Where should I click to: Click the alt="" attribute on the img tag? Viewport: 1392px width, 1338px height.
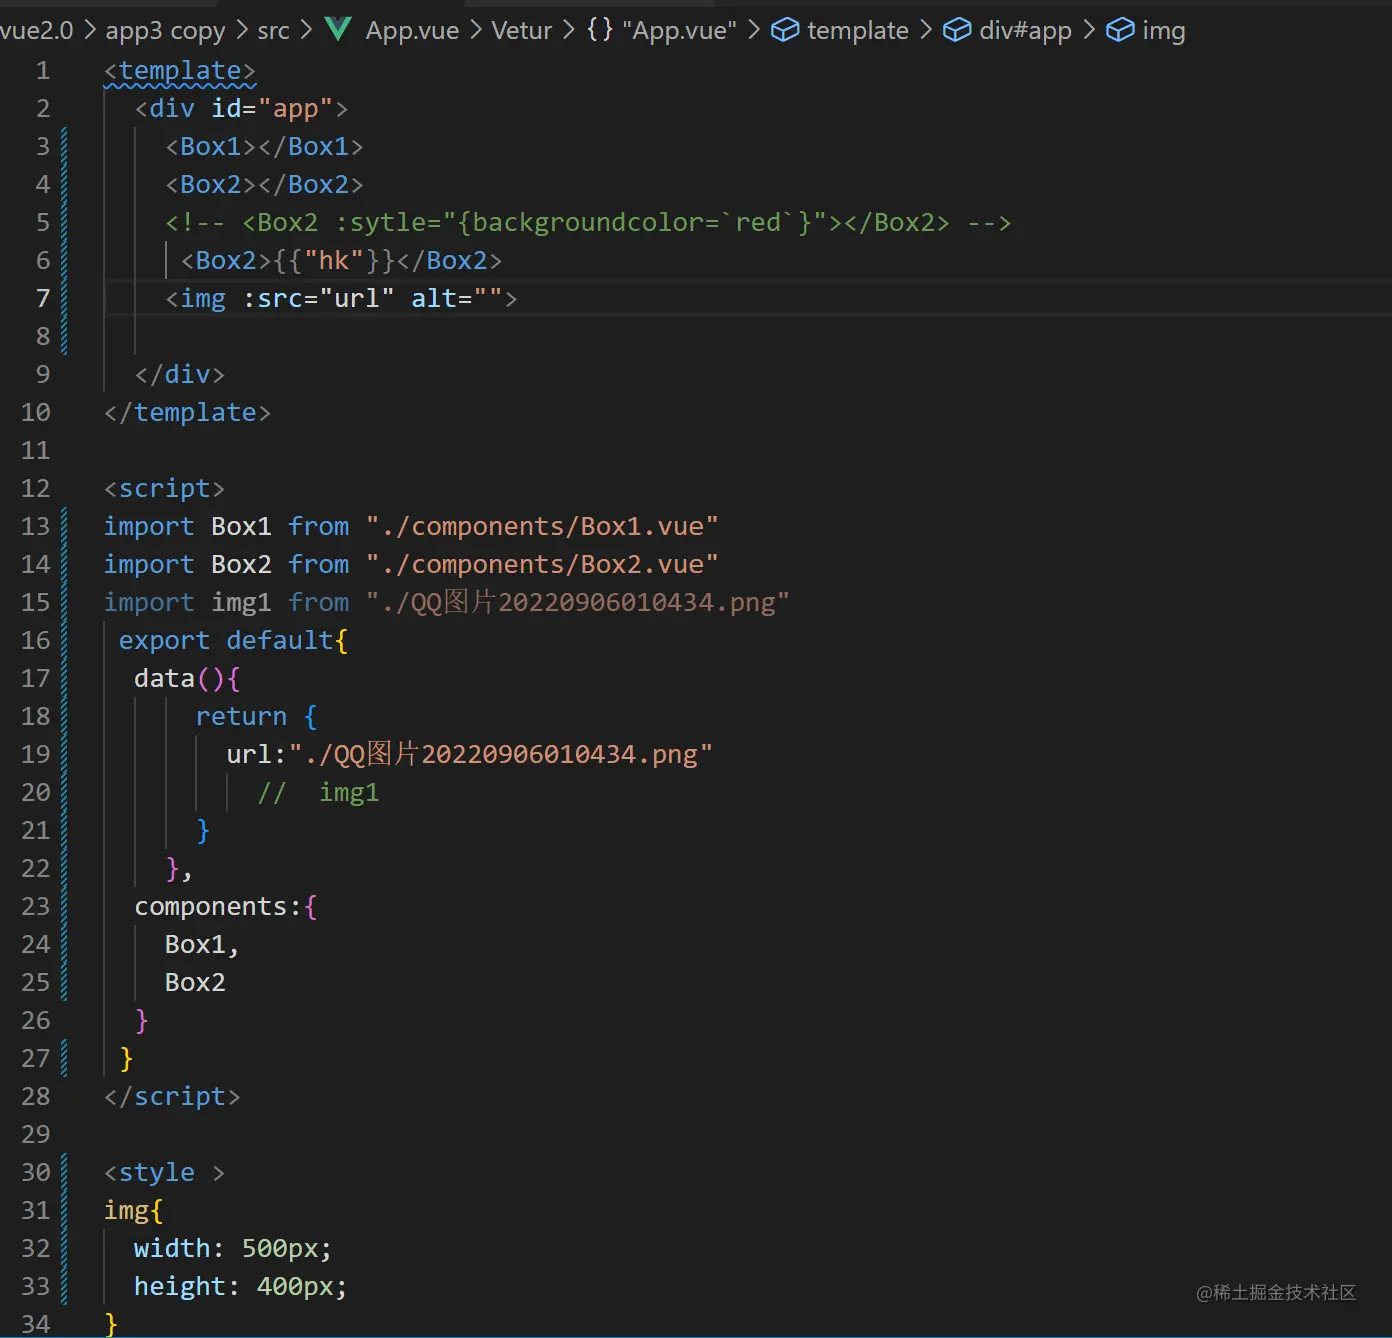(457, 299)
